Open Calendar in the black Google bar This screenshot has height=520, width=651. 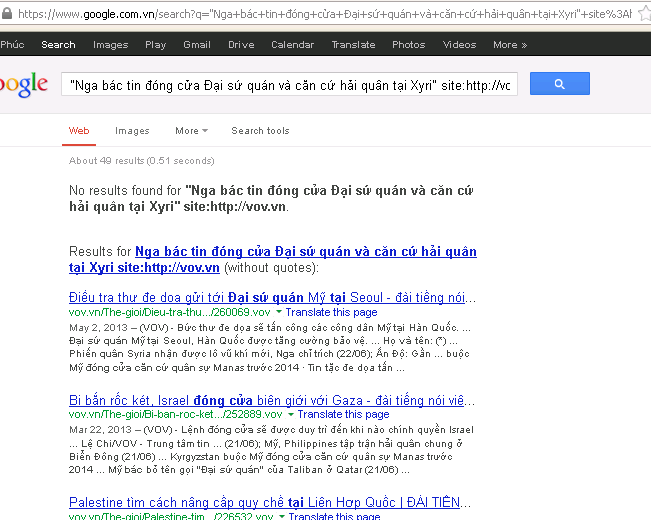(292, 44)
